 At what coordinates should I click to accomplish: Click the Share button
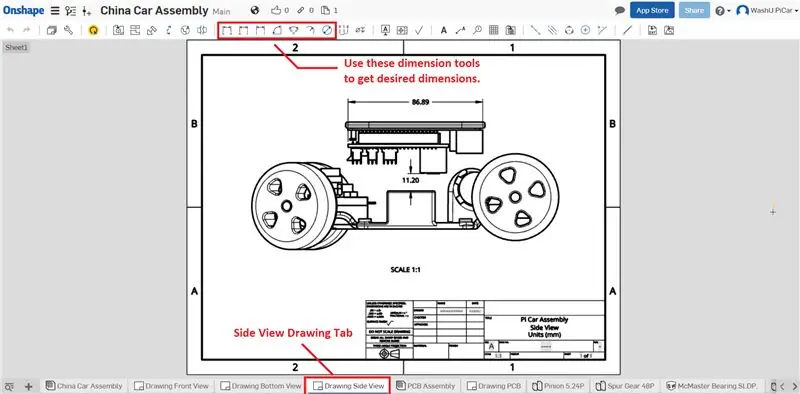tap(694, 10)
